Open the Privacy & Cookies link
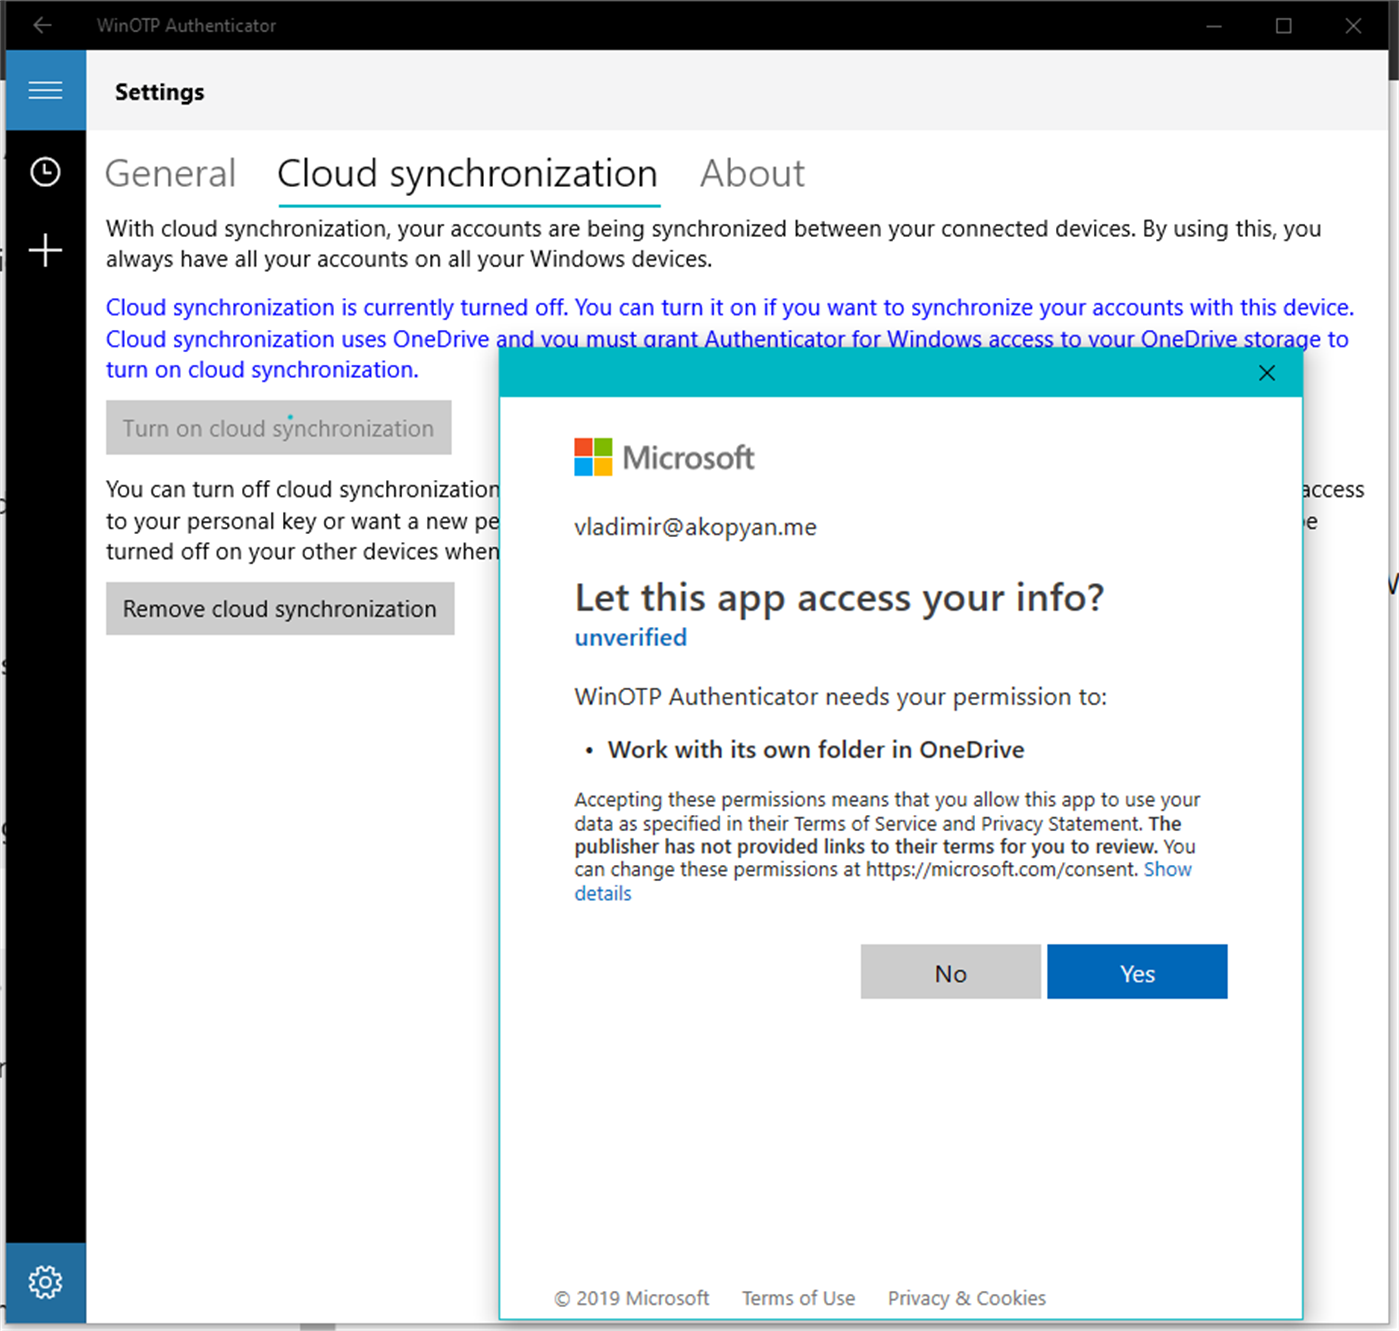1399x1331 pixels. pos(965,1297)
